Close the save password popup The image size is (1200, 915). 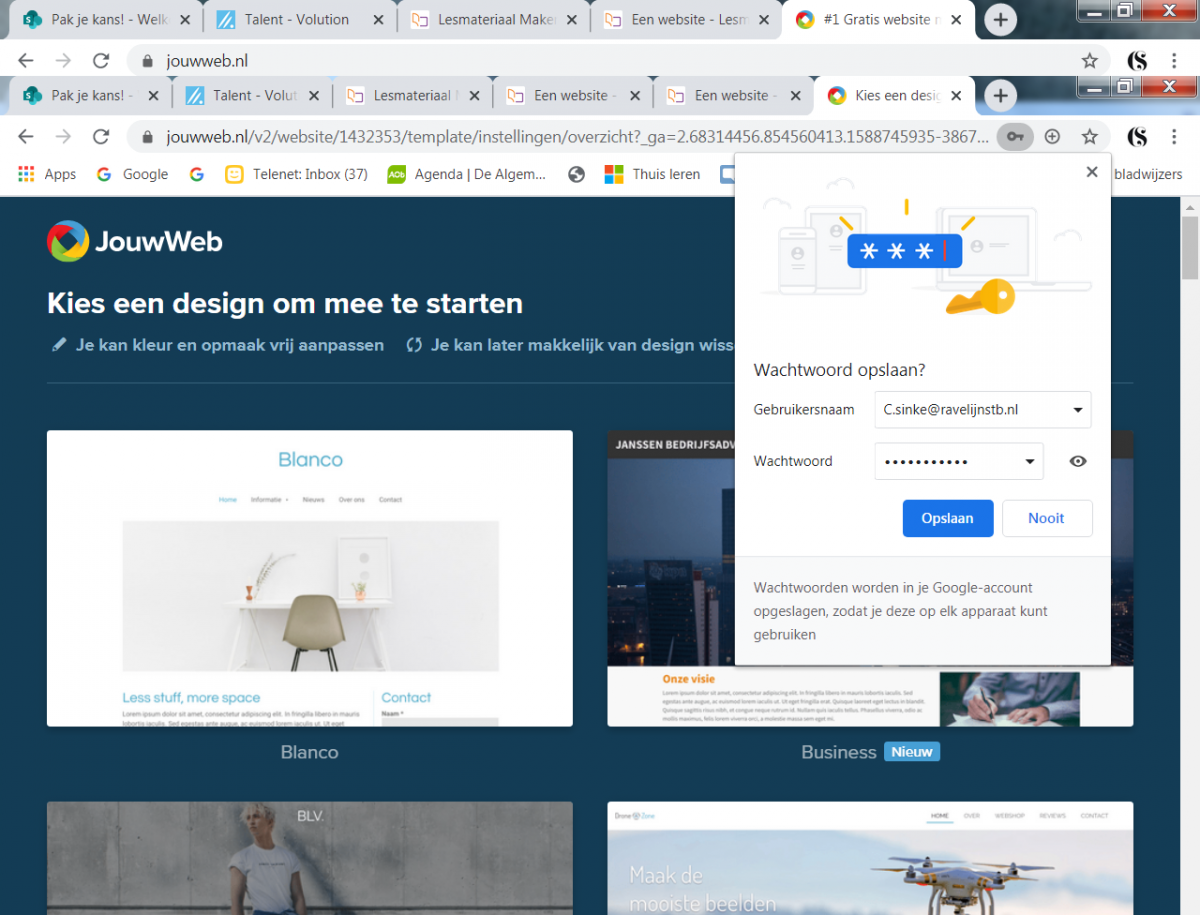(1092, 172)
